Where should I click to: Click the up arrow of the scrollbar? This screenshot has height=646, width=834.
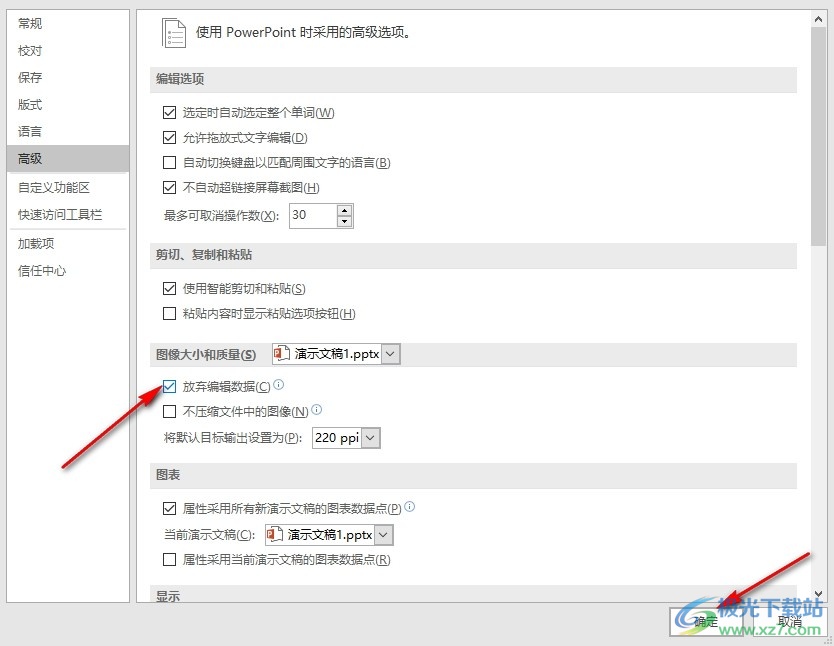818,19
